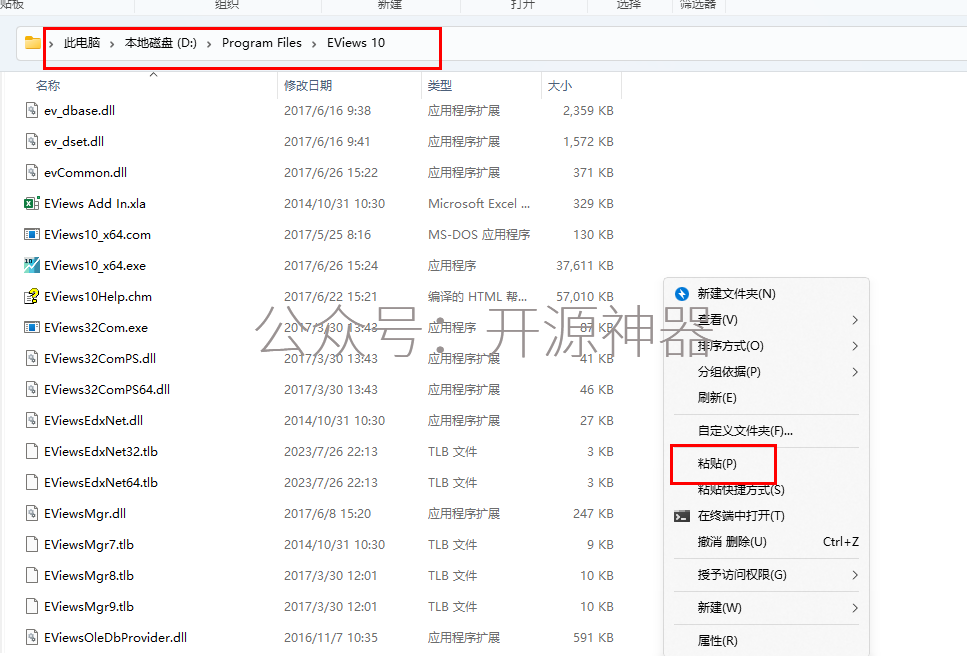The height and width of the screenshot is (656, 967).
Task: Expand the 排序方式(O) submenu arrow
Action: click(855, 346)
